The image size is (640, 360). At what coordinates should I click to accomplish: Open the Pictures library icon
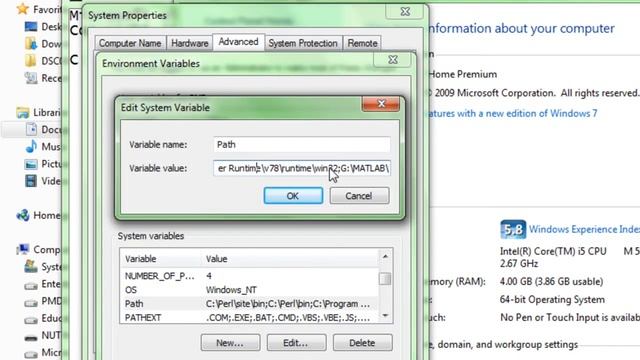click(31, 164)
